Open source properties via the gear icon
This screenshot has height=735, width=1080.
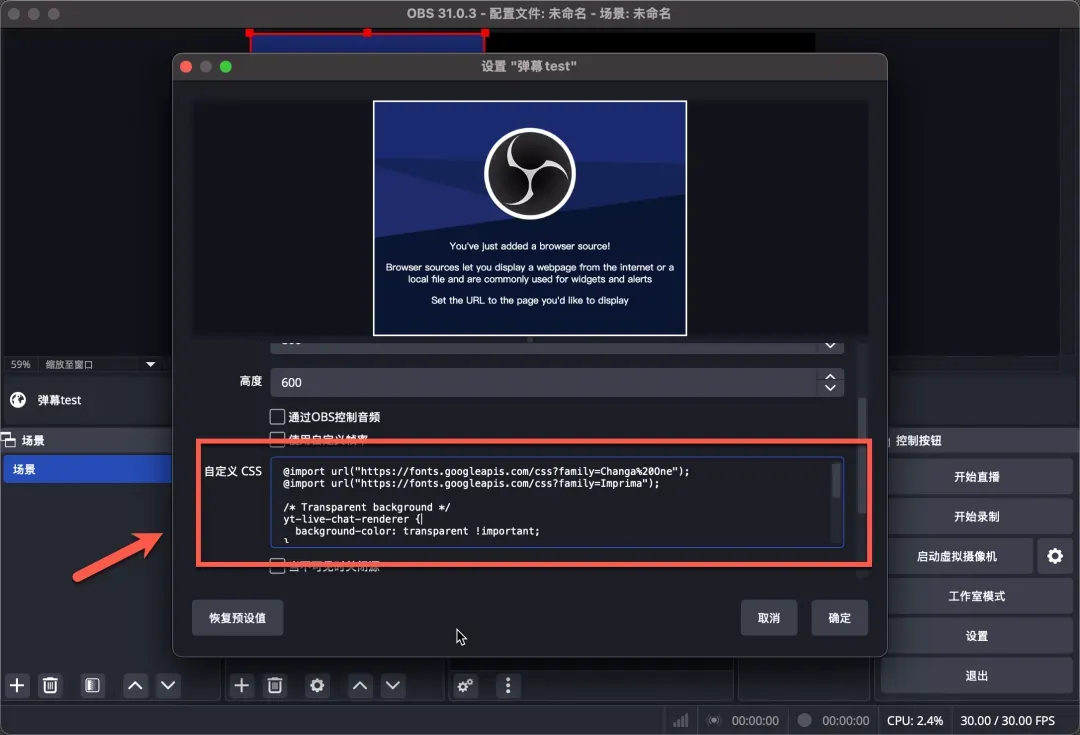pyautogui.click(x=317, y=685)
